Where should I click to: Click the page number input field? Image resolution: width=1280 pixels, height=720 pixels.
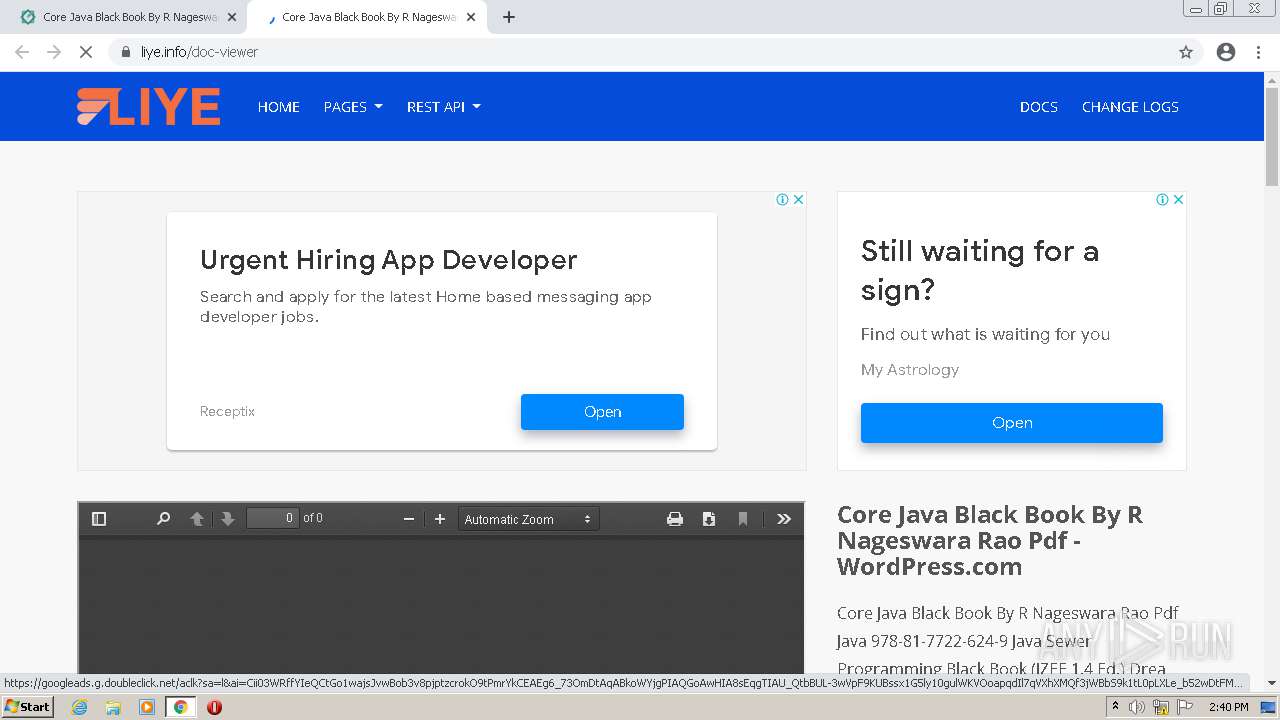pos(272,518)
